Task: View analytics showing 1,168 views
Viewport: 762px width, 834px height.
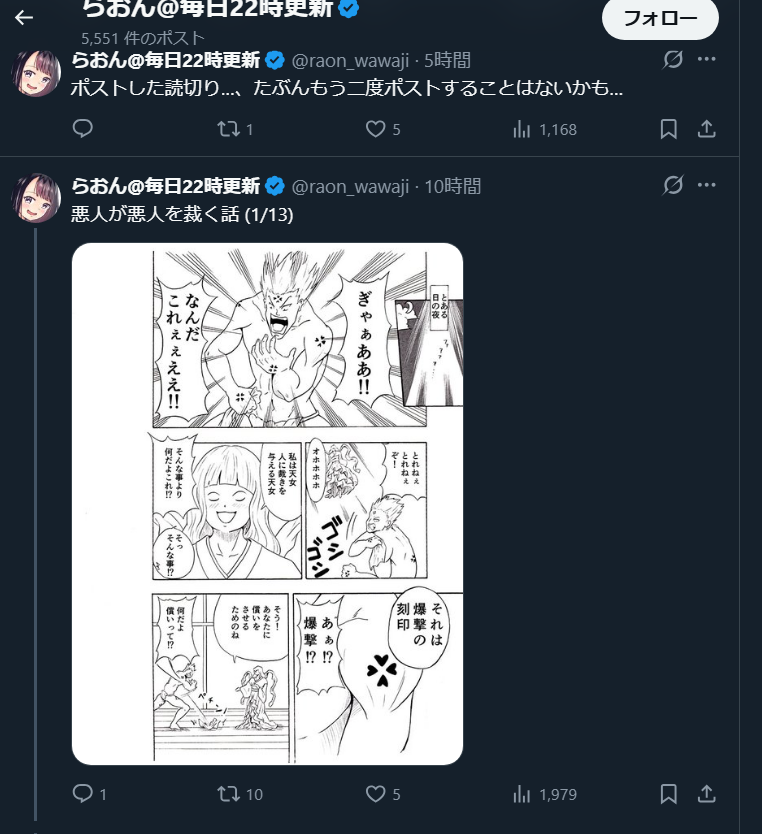Action: point(545,129)
